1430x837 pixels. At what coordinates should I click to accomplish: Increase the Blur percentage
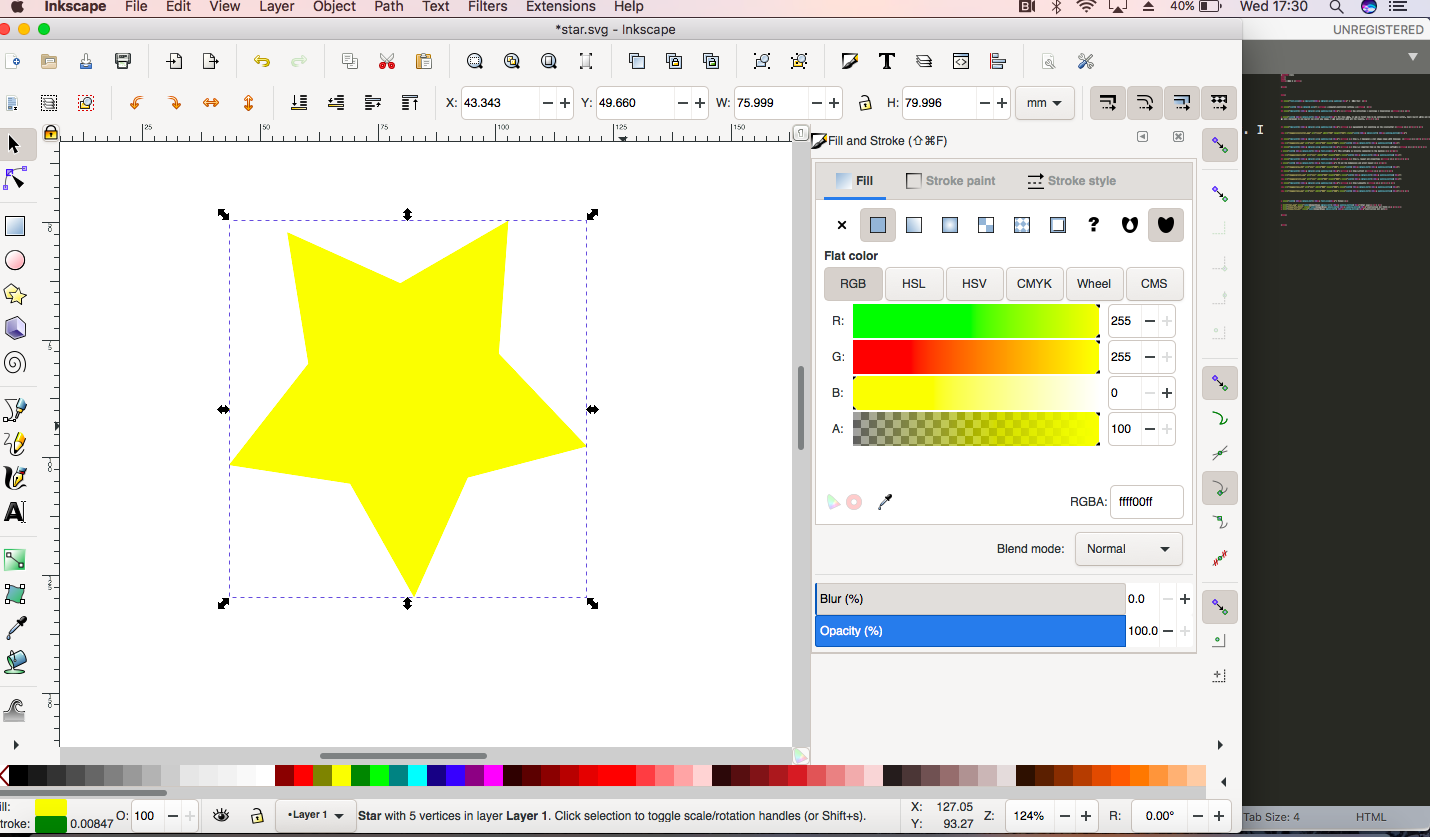(1185, 599)
